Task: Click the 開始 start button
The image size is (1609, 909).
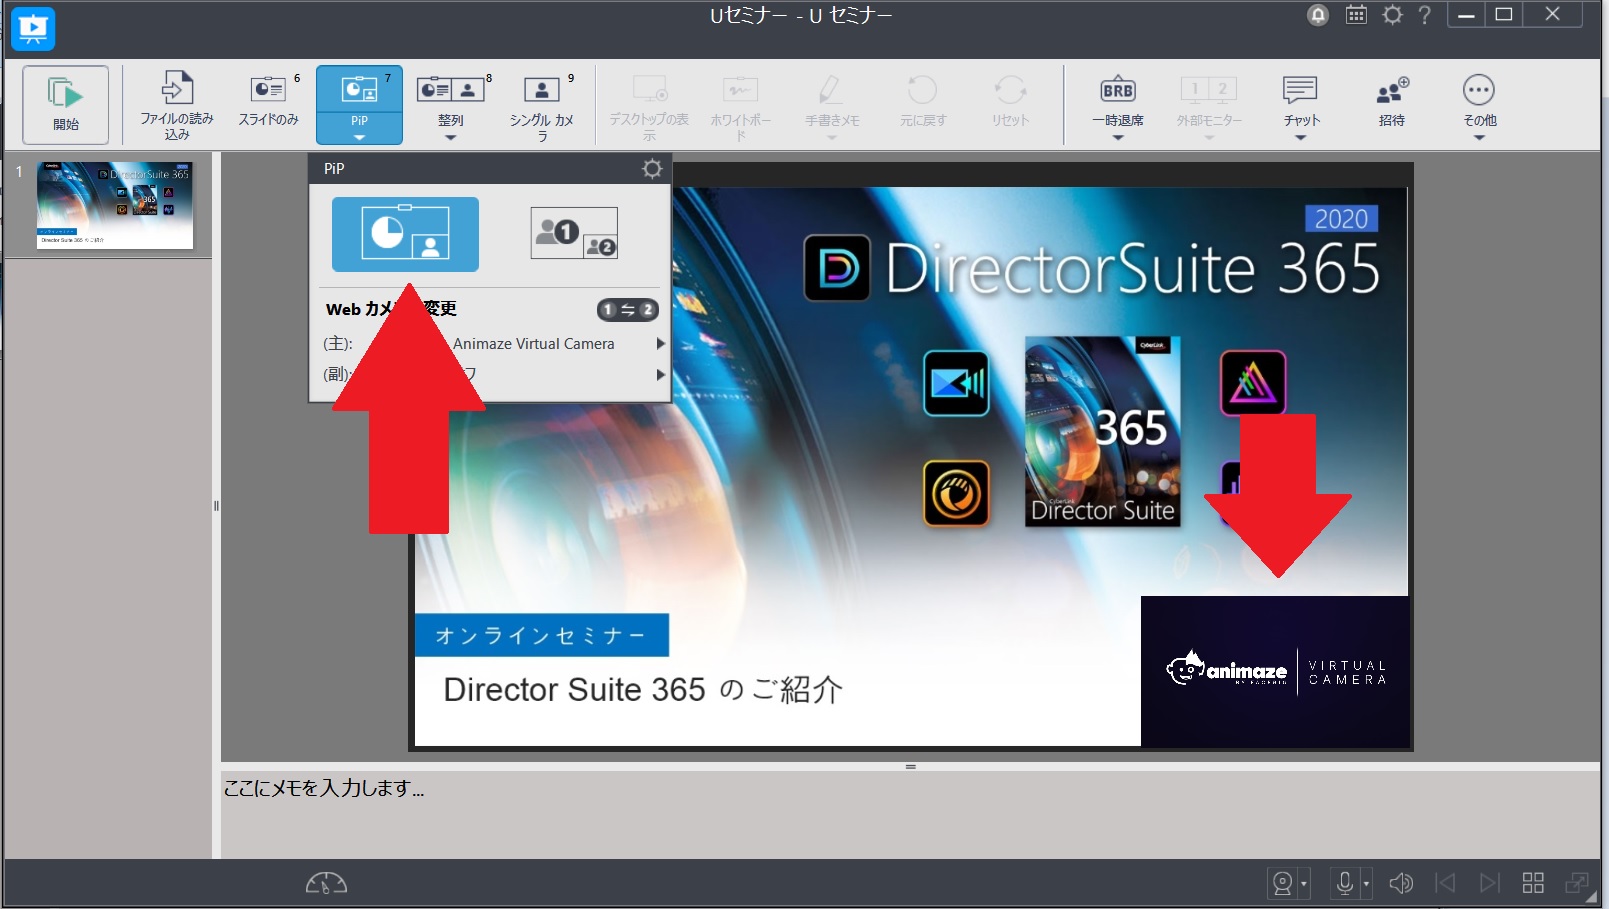Action: tap(66, 105)
